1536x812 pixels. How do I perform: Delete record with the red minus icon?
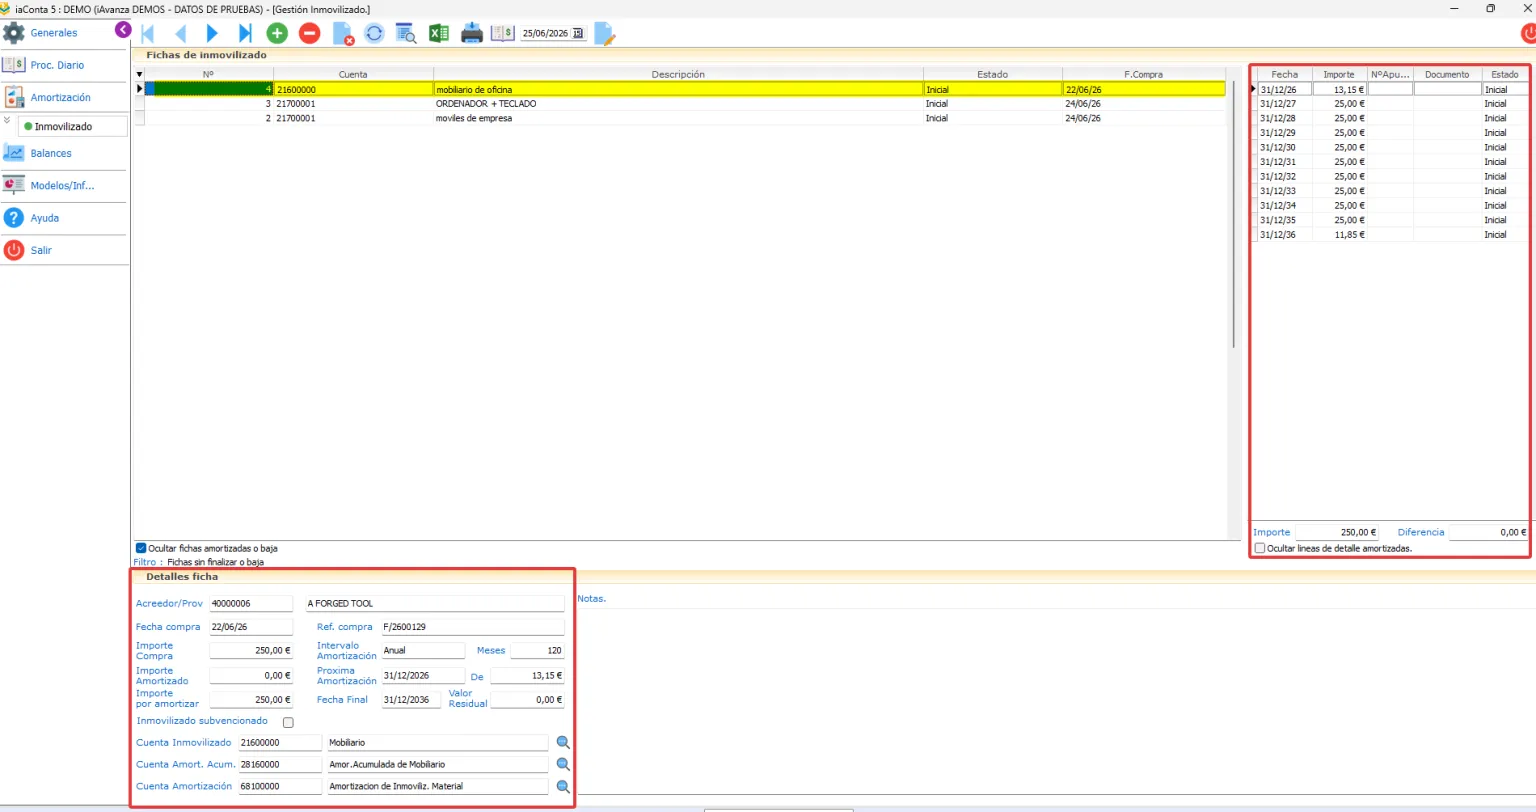pyautogui.click(x=309, y=33)
